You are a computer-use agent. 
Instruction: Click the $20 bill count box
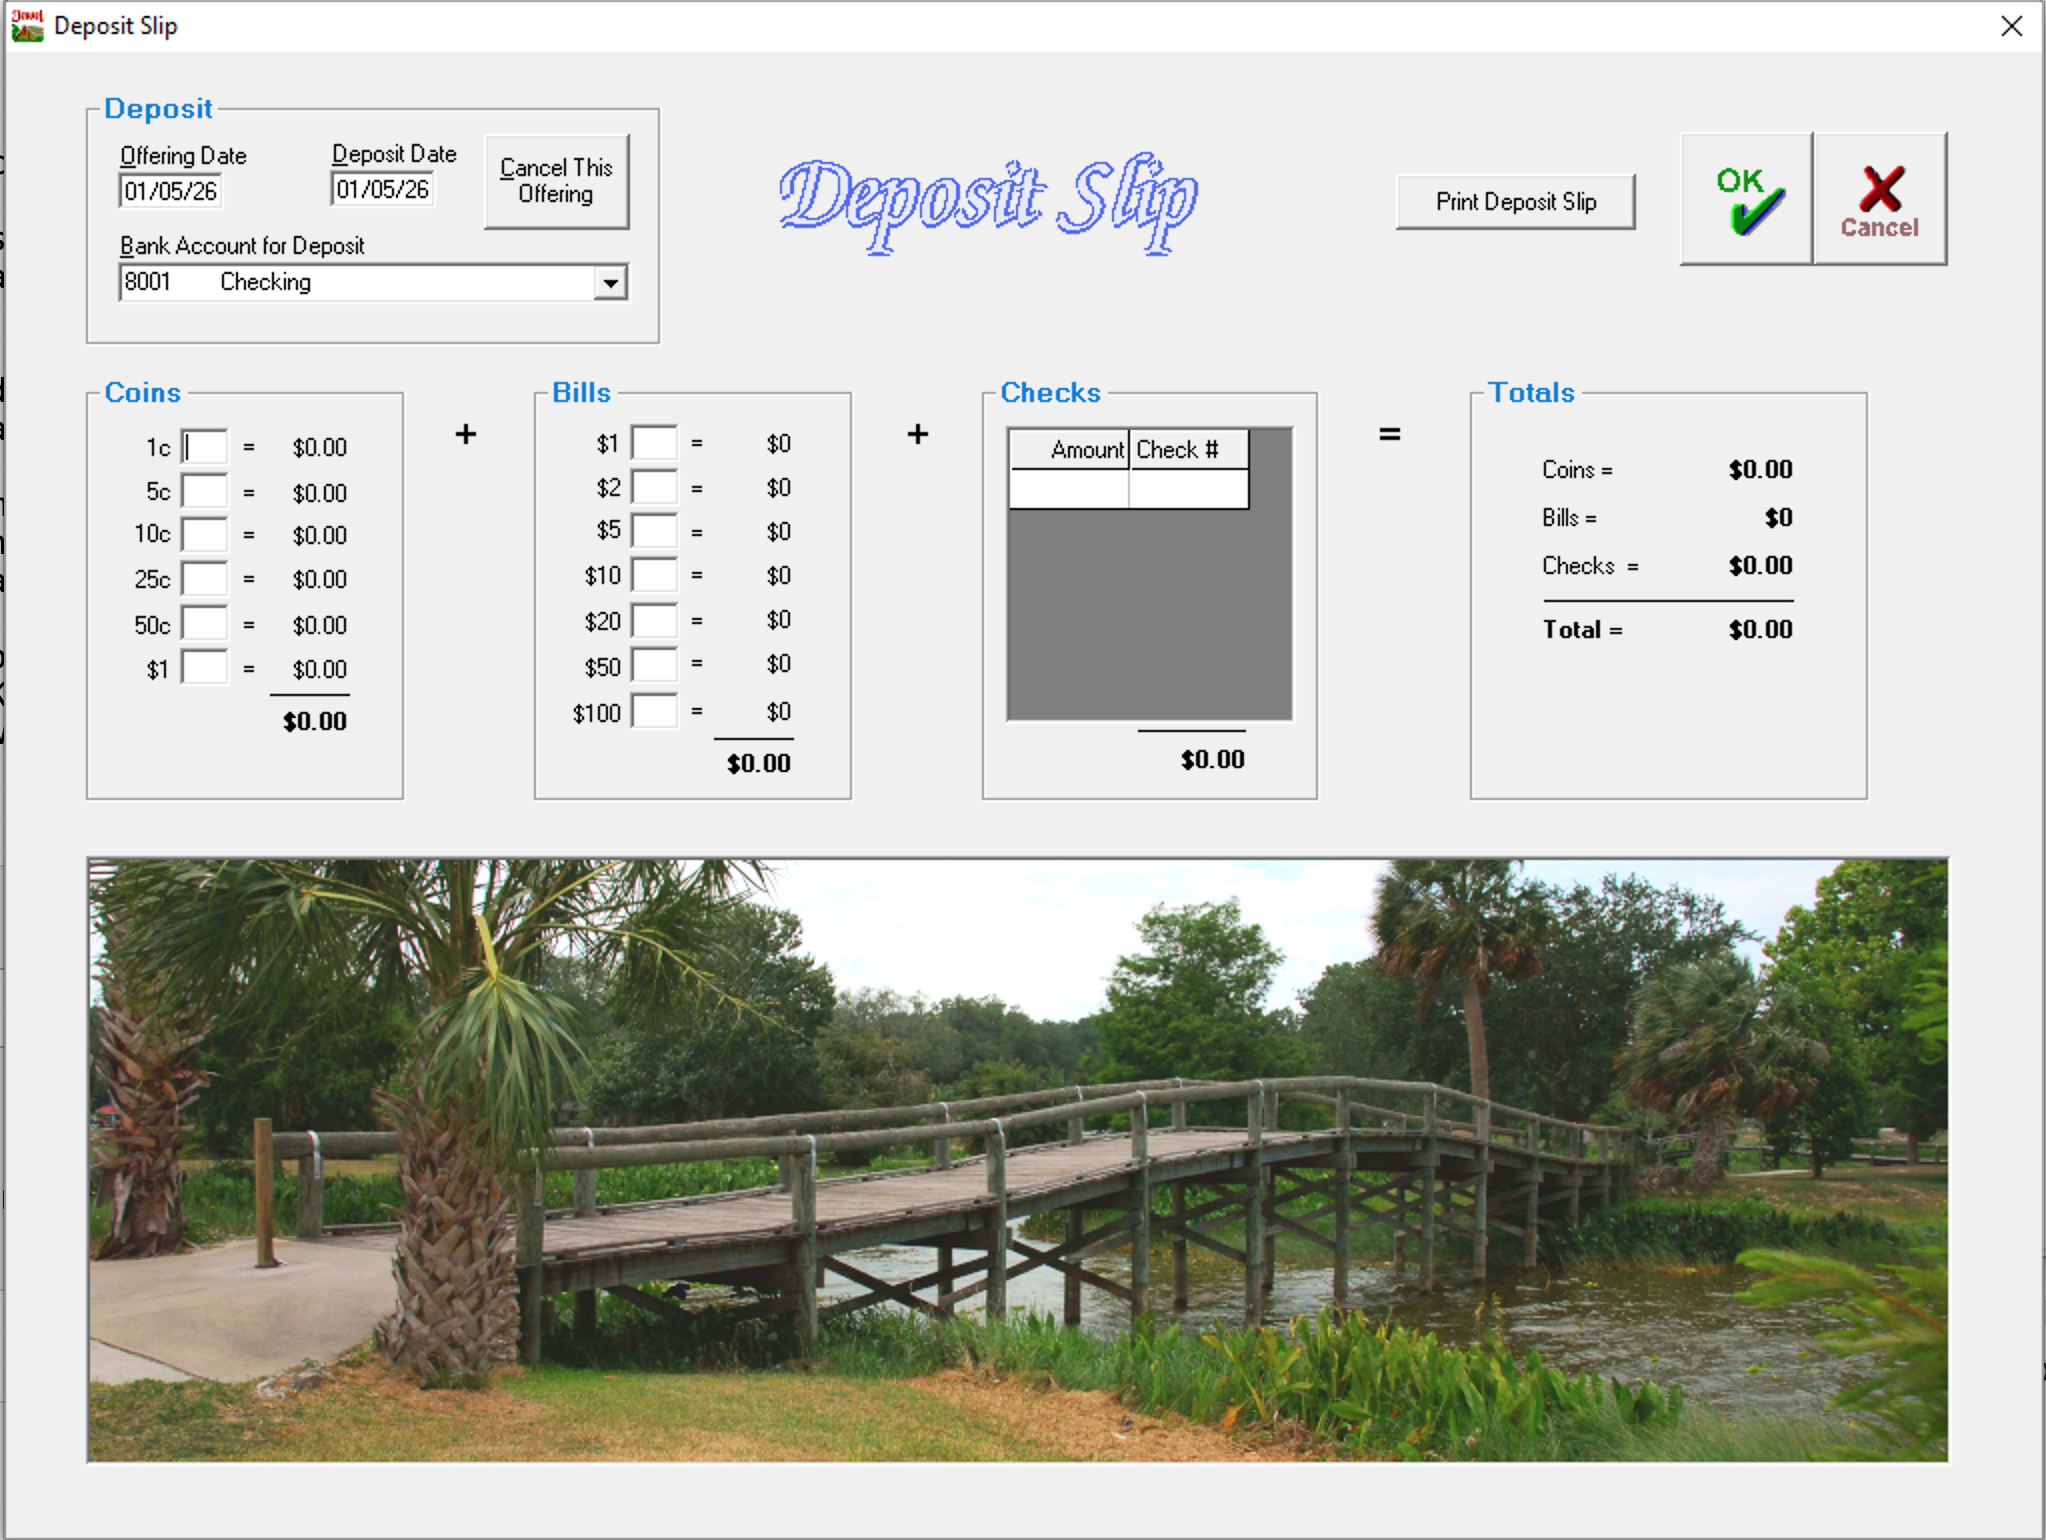(x=655, y=621)
